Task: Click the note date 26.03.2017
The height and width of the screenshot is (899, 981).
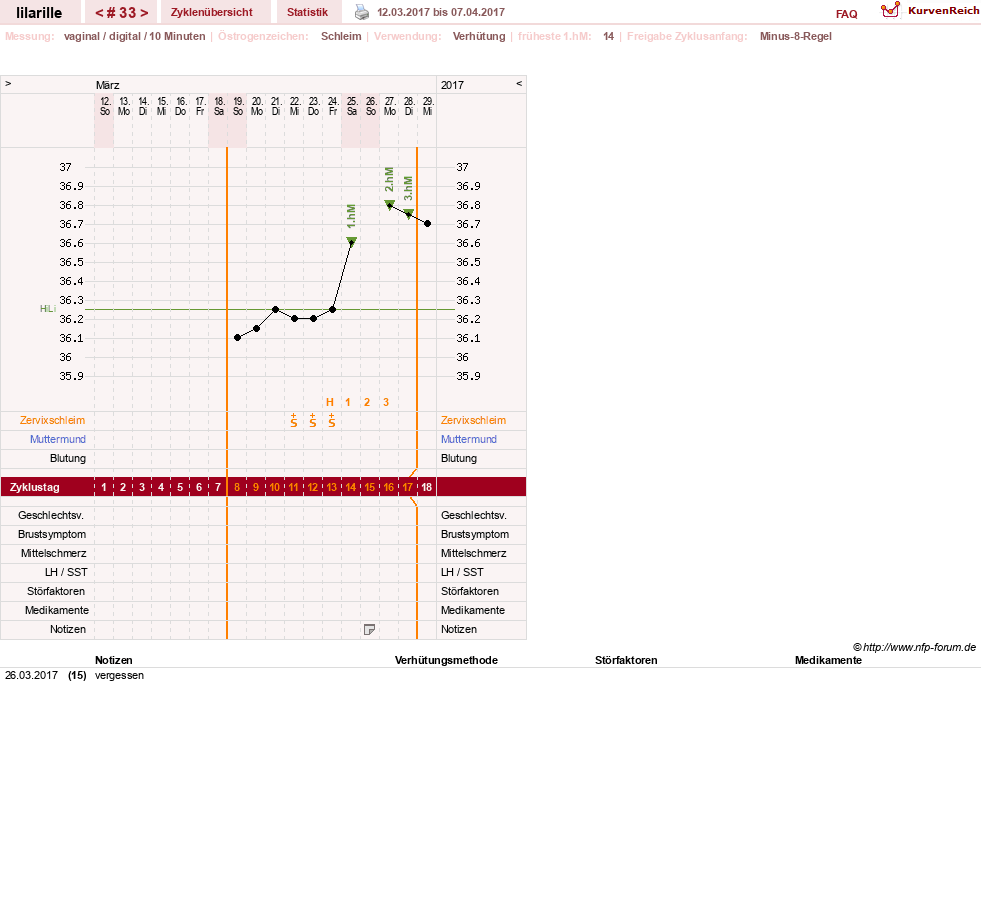Action: (x=31, y=676)
